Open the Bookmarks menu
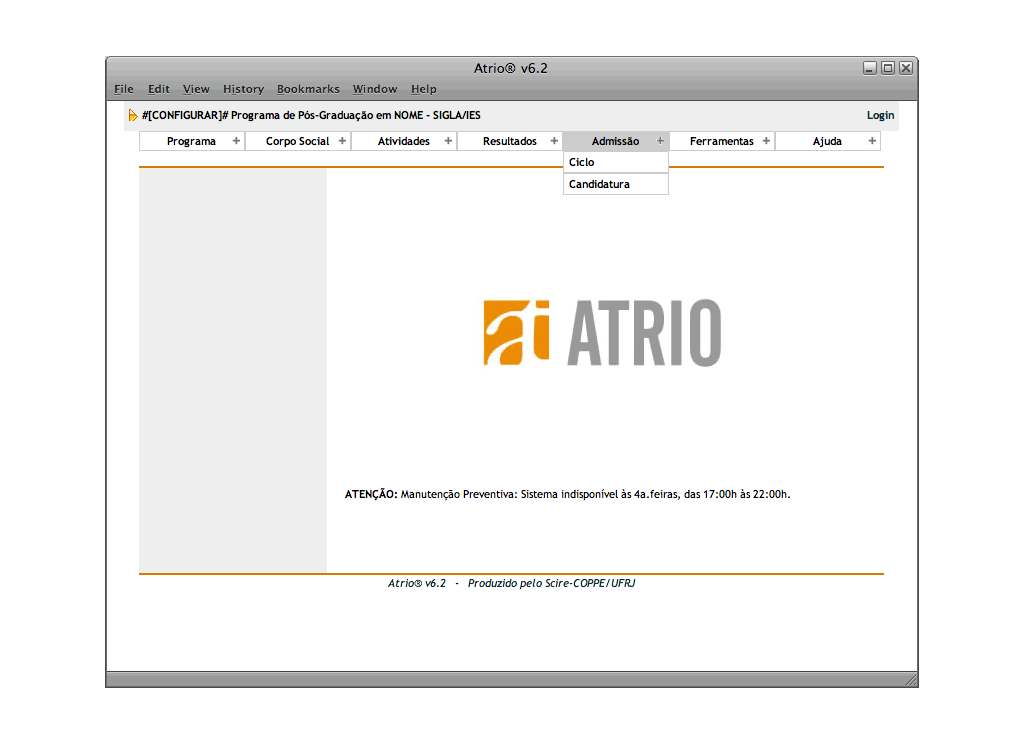Screen dimensions: 1024x744 (308, 89)
